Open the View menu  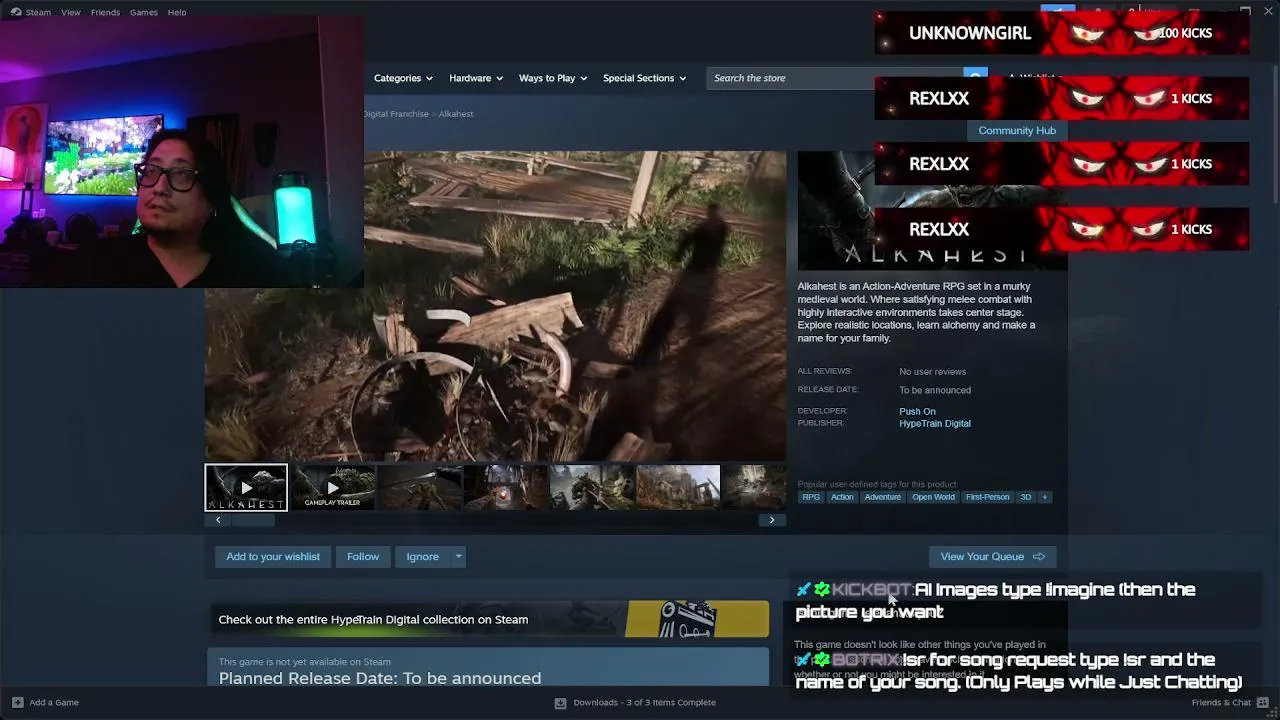(71, 12)
